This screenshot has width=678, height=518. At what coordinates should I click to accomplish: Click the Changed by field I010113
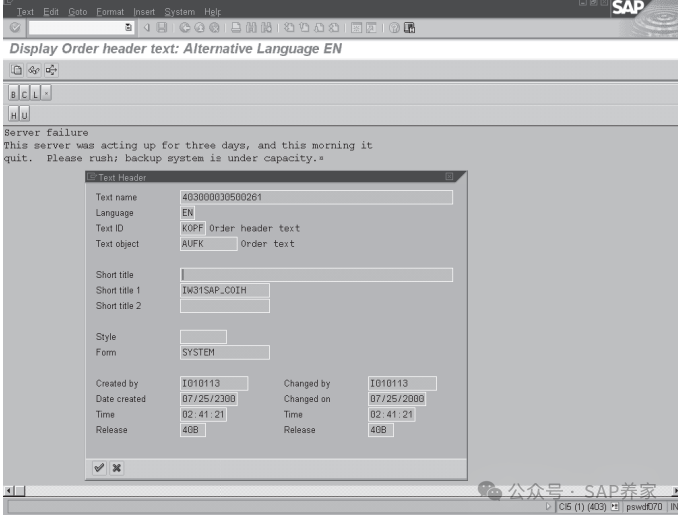coord(402,384)
